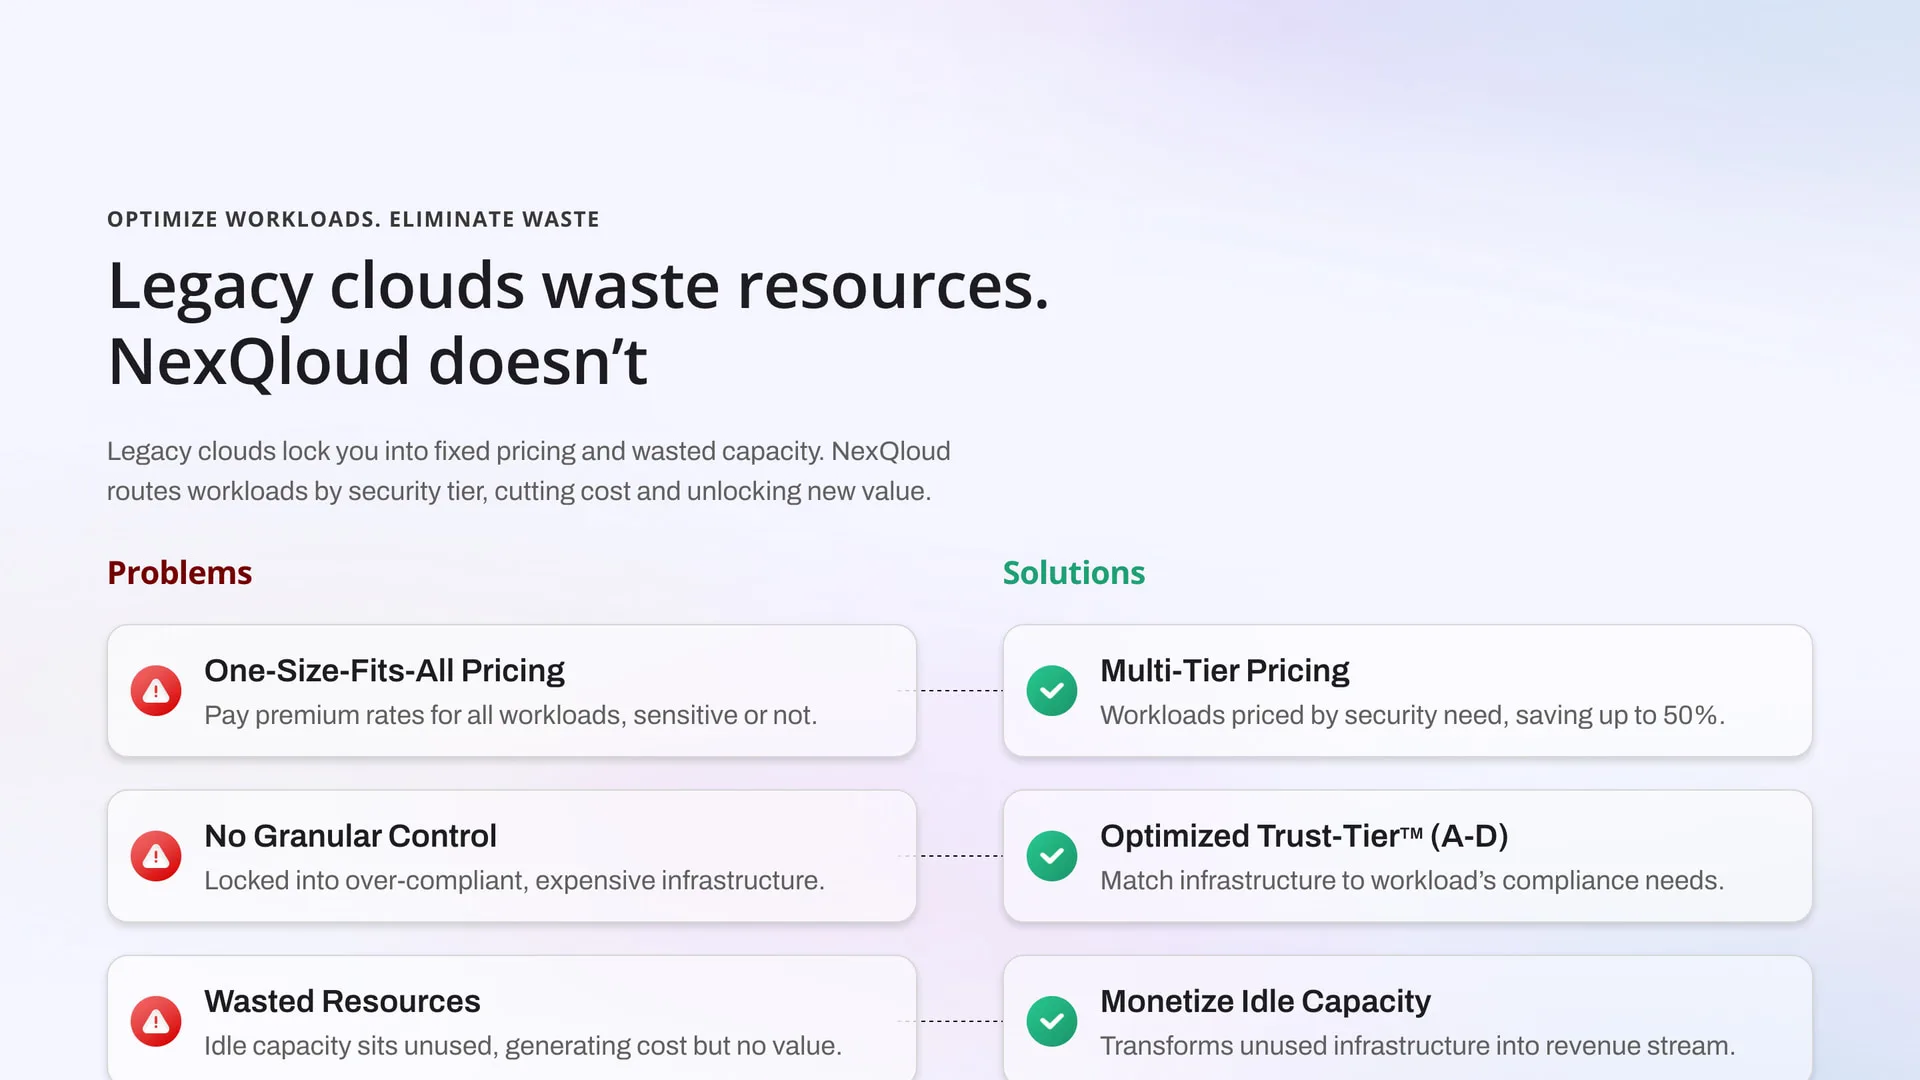Click 'Transforms unused infrastructure into revenue stream.' text
The image size is (1920, 1080).
click(x=1417, y=1046)
